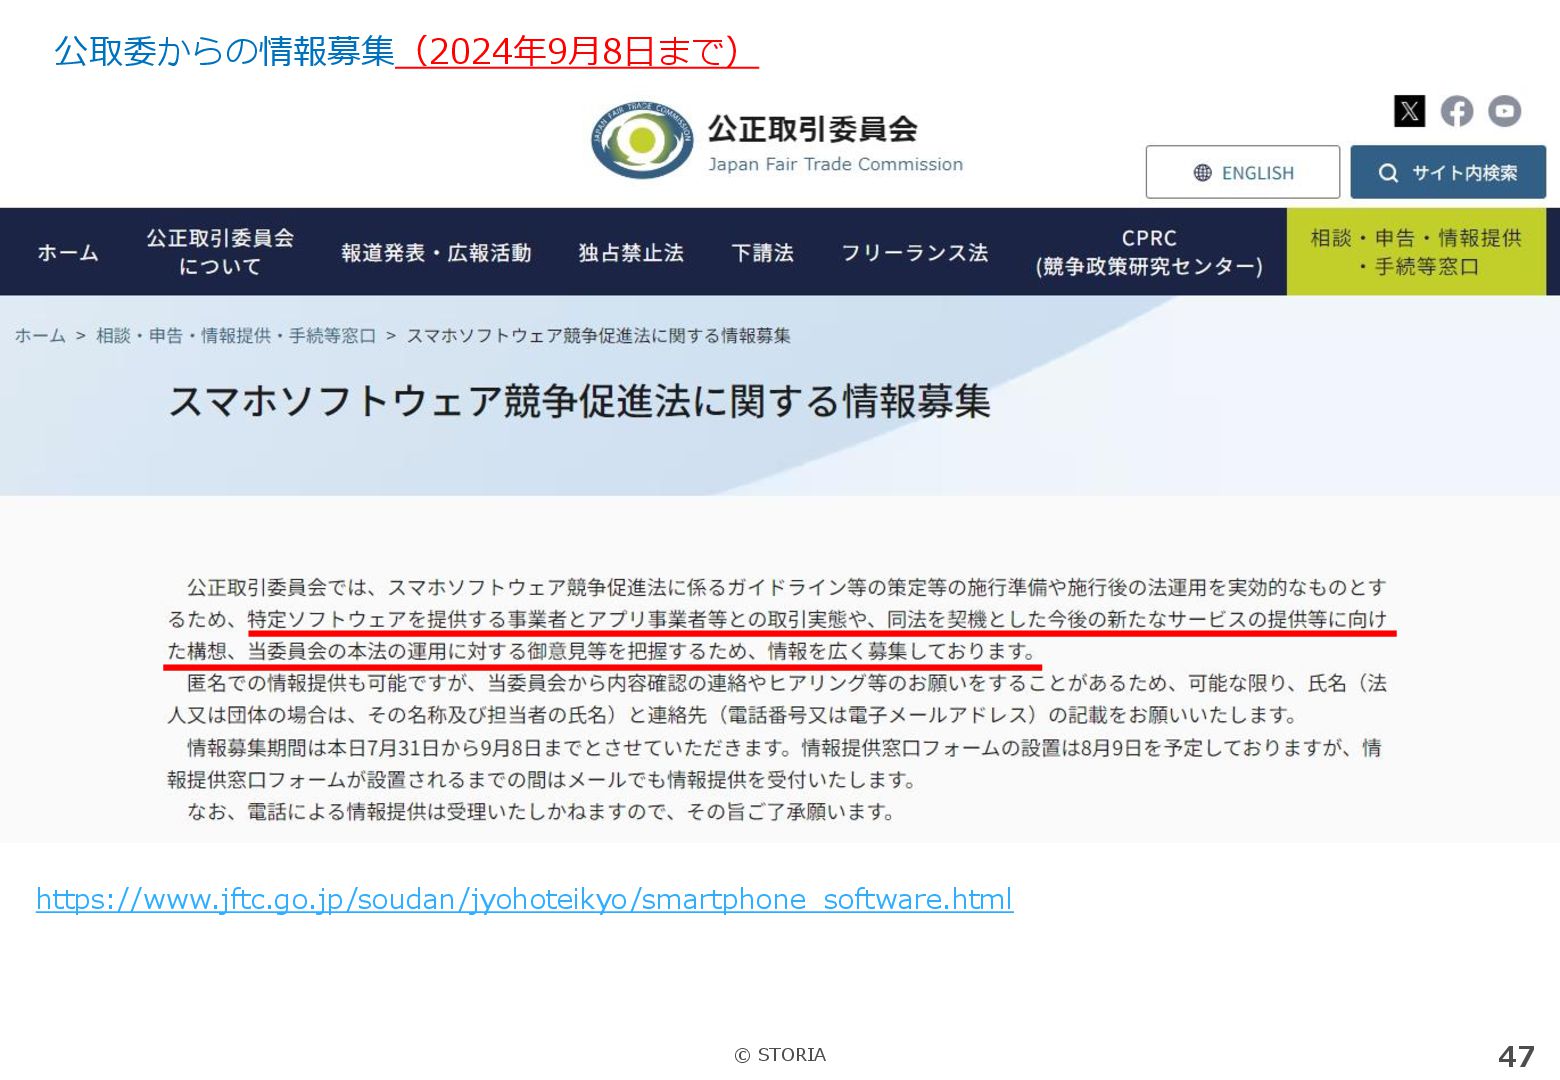1560x1080 pixels.
Task: Click the ホーム breadcrumb link
Action: click(40, 336)
